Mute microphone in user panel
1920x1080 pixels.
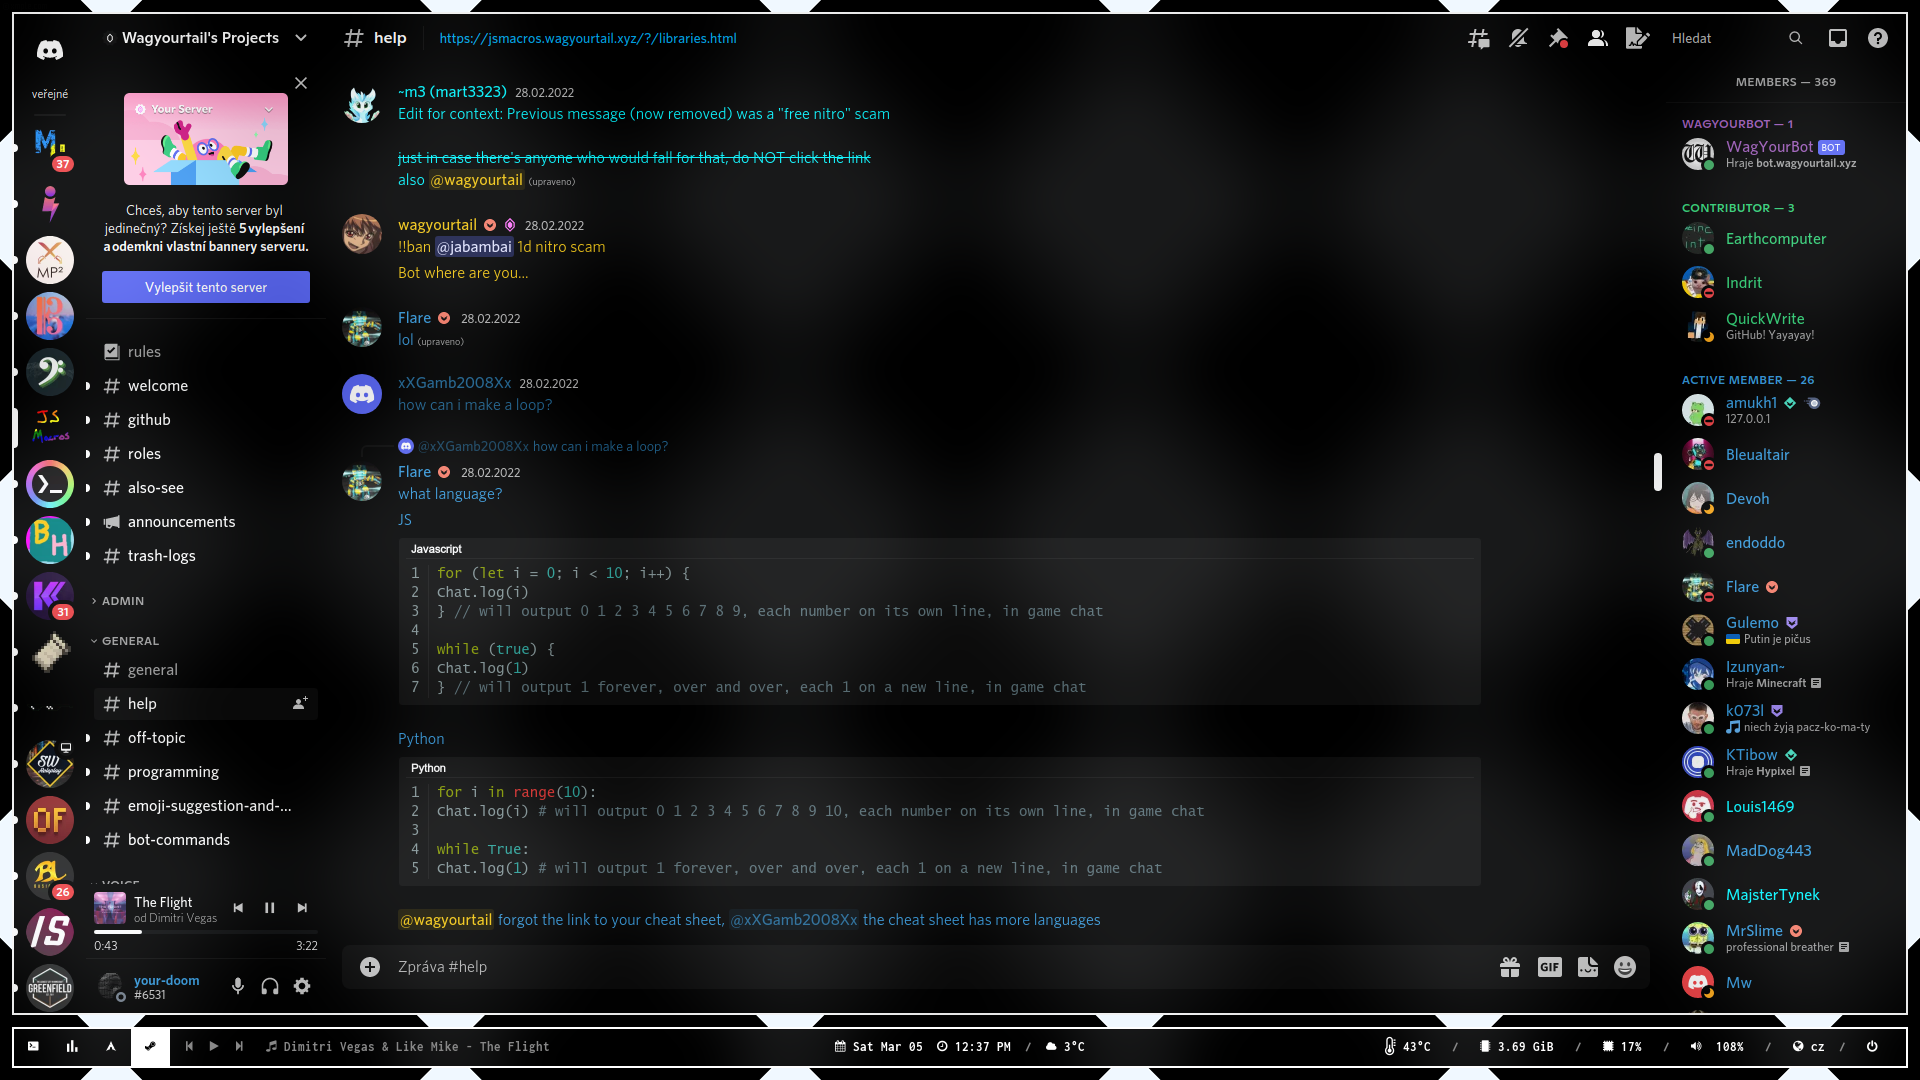click(238, 986)
